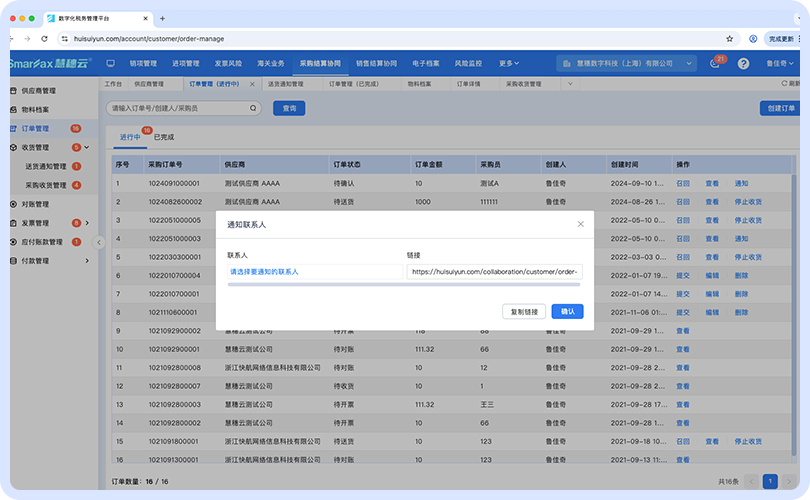Click the 复制链接 button
This screenshot has height=500, width=810.
point(524,311)
